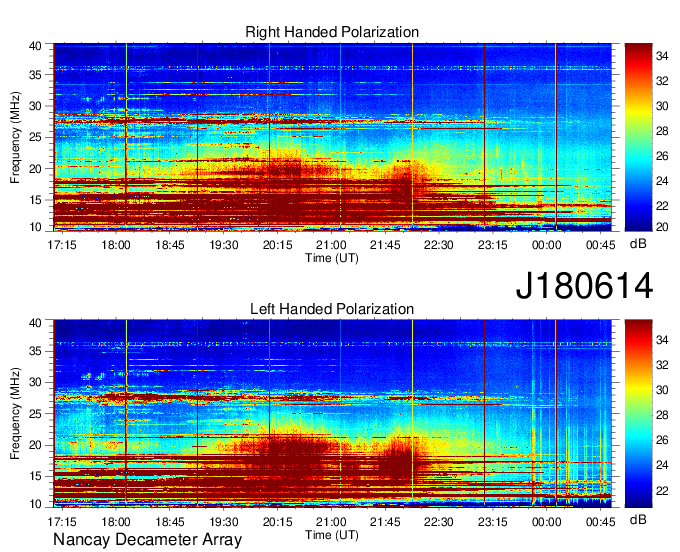Click "Frequency (MHz)" axis label of Right Handed plot

[16, 137]
